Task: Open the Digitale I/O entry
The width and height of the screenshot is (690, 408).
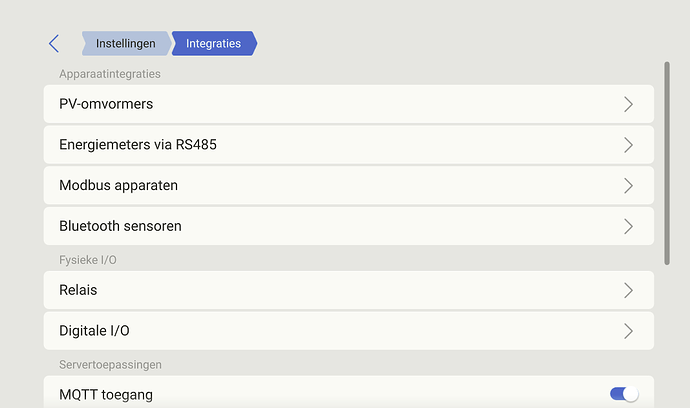Action: (x=300, y=331)
